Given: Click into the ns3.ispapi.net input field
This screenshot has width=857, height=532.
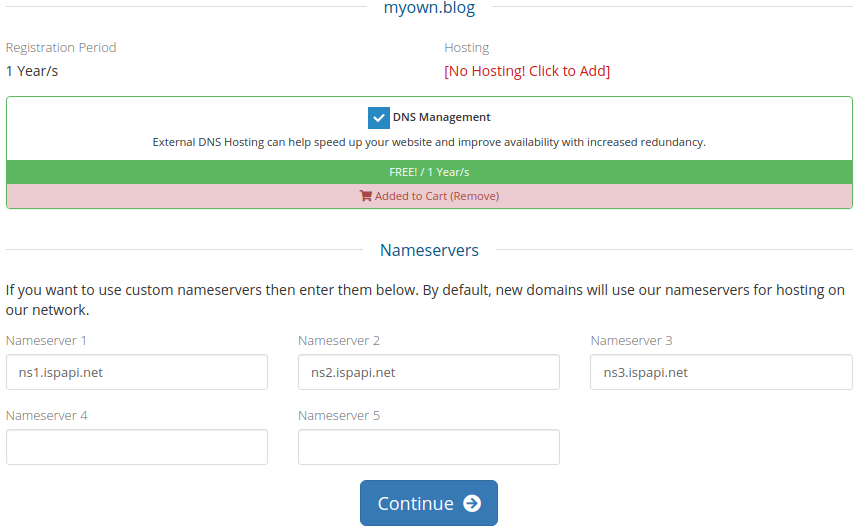Looking at the screenshot, I should pos(721,372).
